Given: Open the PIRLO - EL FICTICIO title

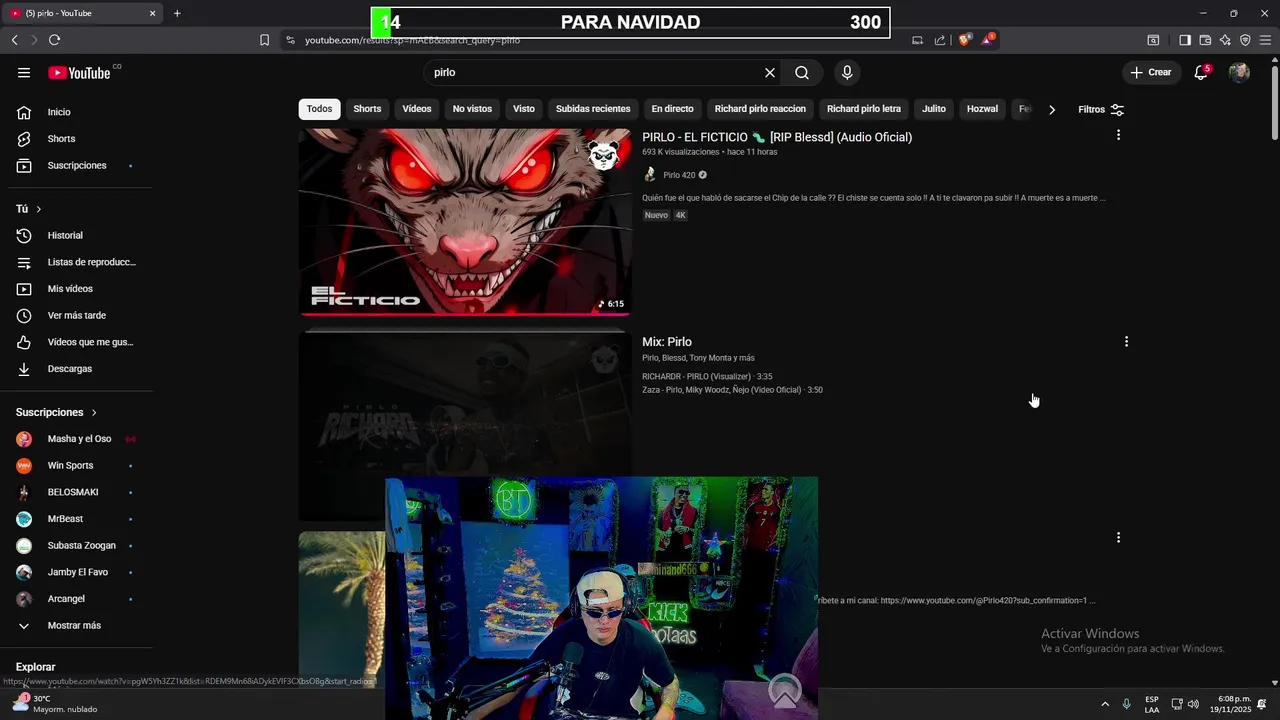Looking at the screenshot, I should pos(777,137).
